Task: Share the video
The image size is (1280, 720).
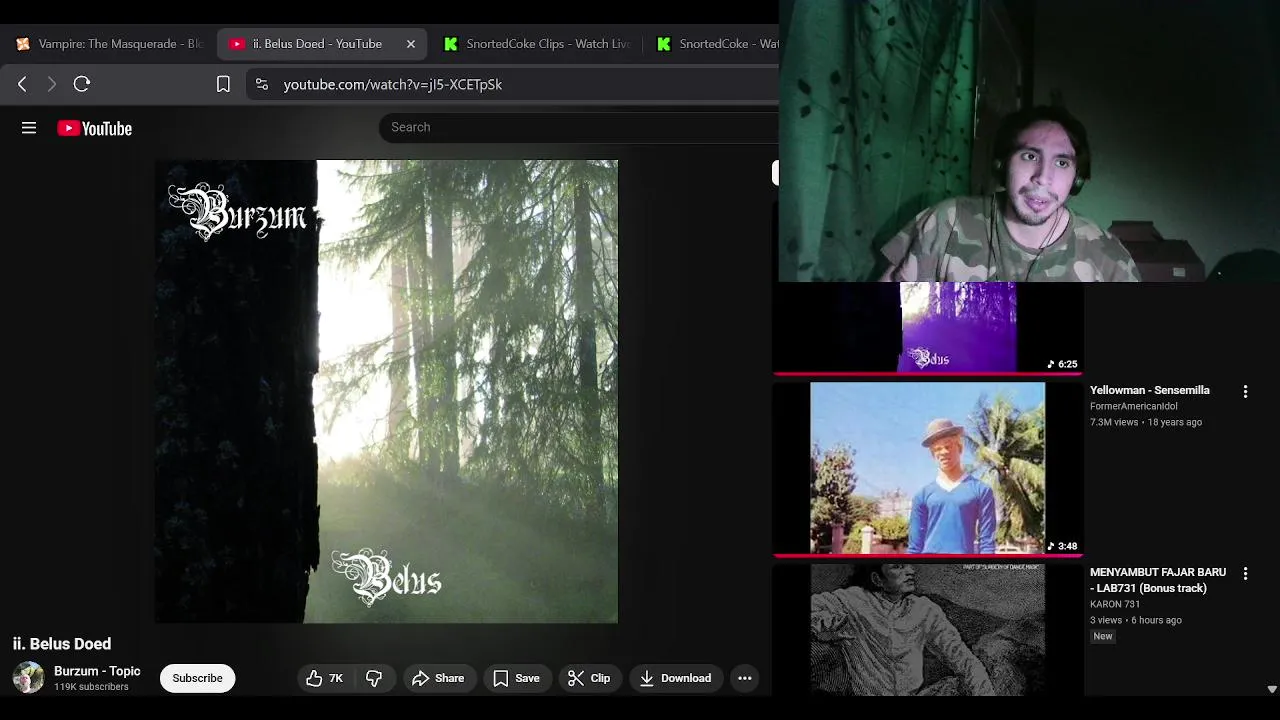Action: point(438,678)
